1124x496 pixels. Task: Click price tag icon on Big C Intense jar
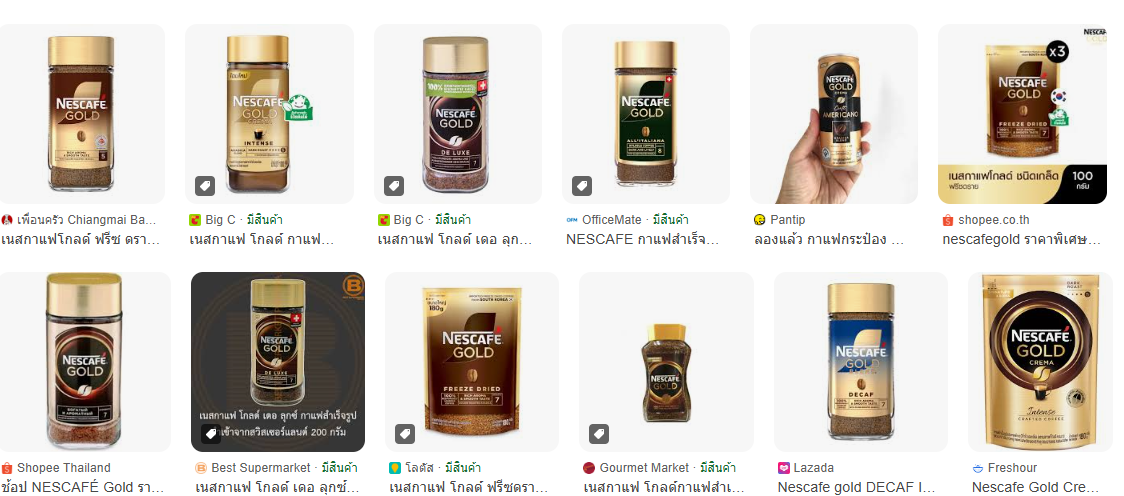(205, 186)
